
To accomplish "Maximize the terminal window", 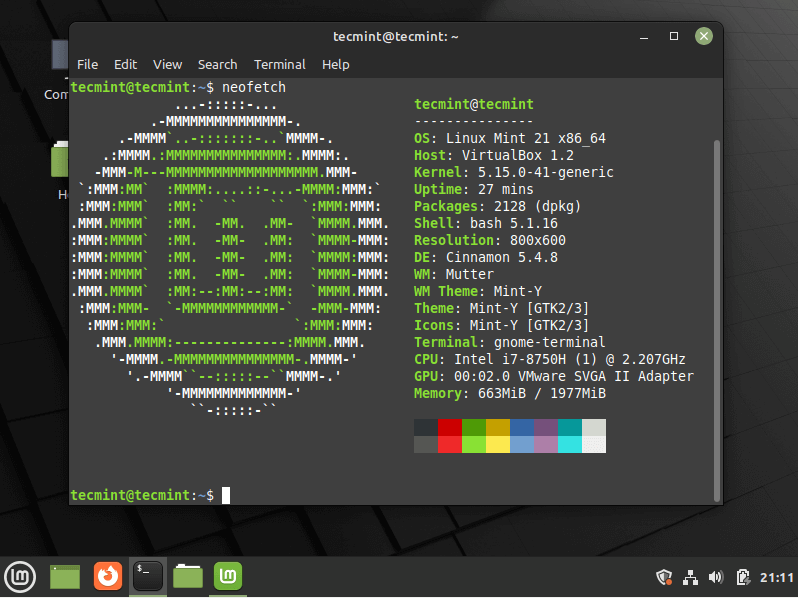I will coord(674,36).
